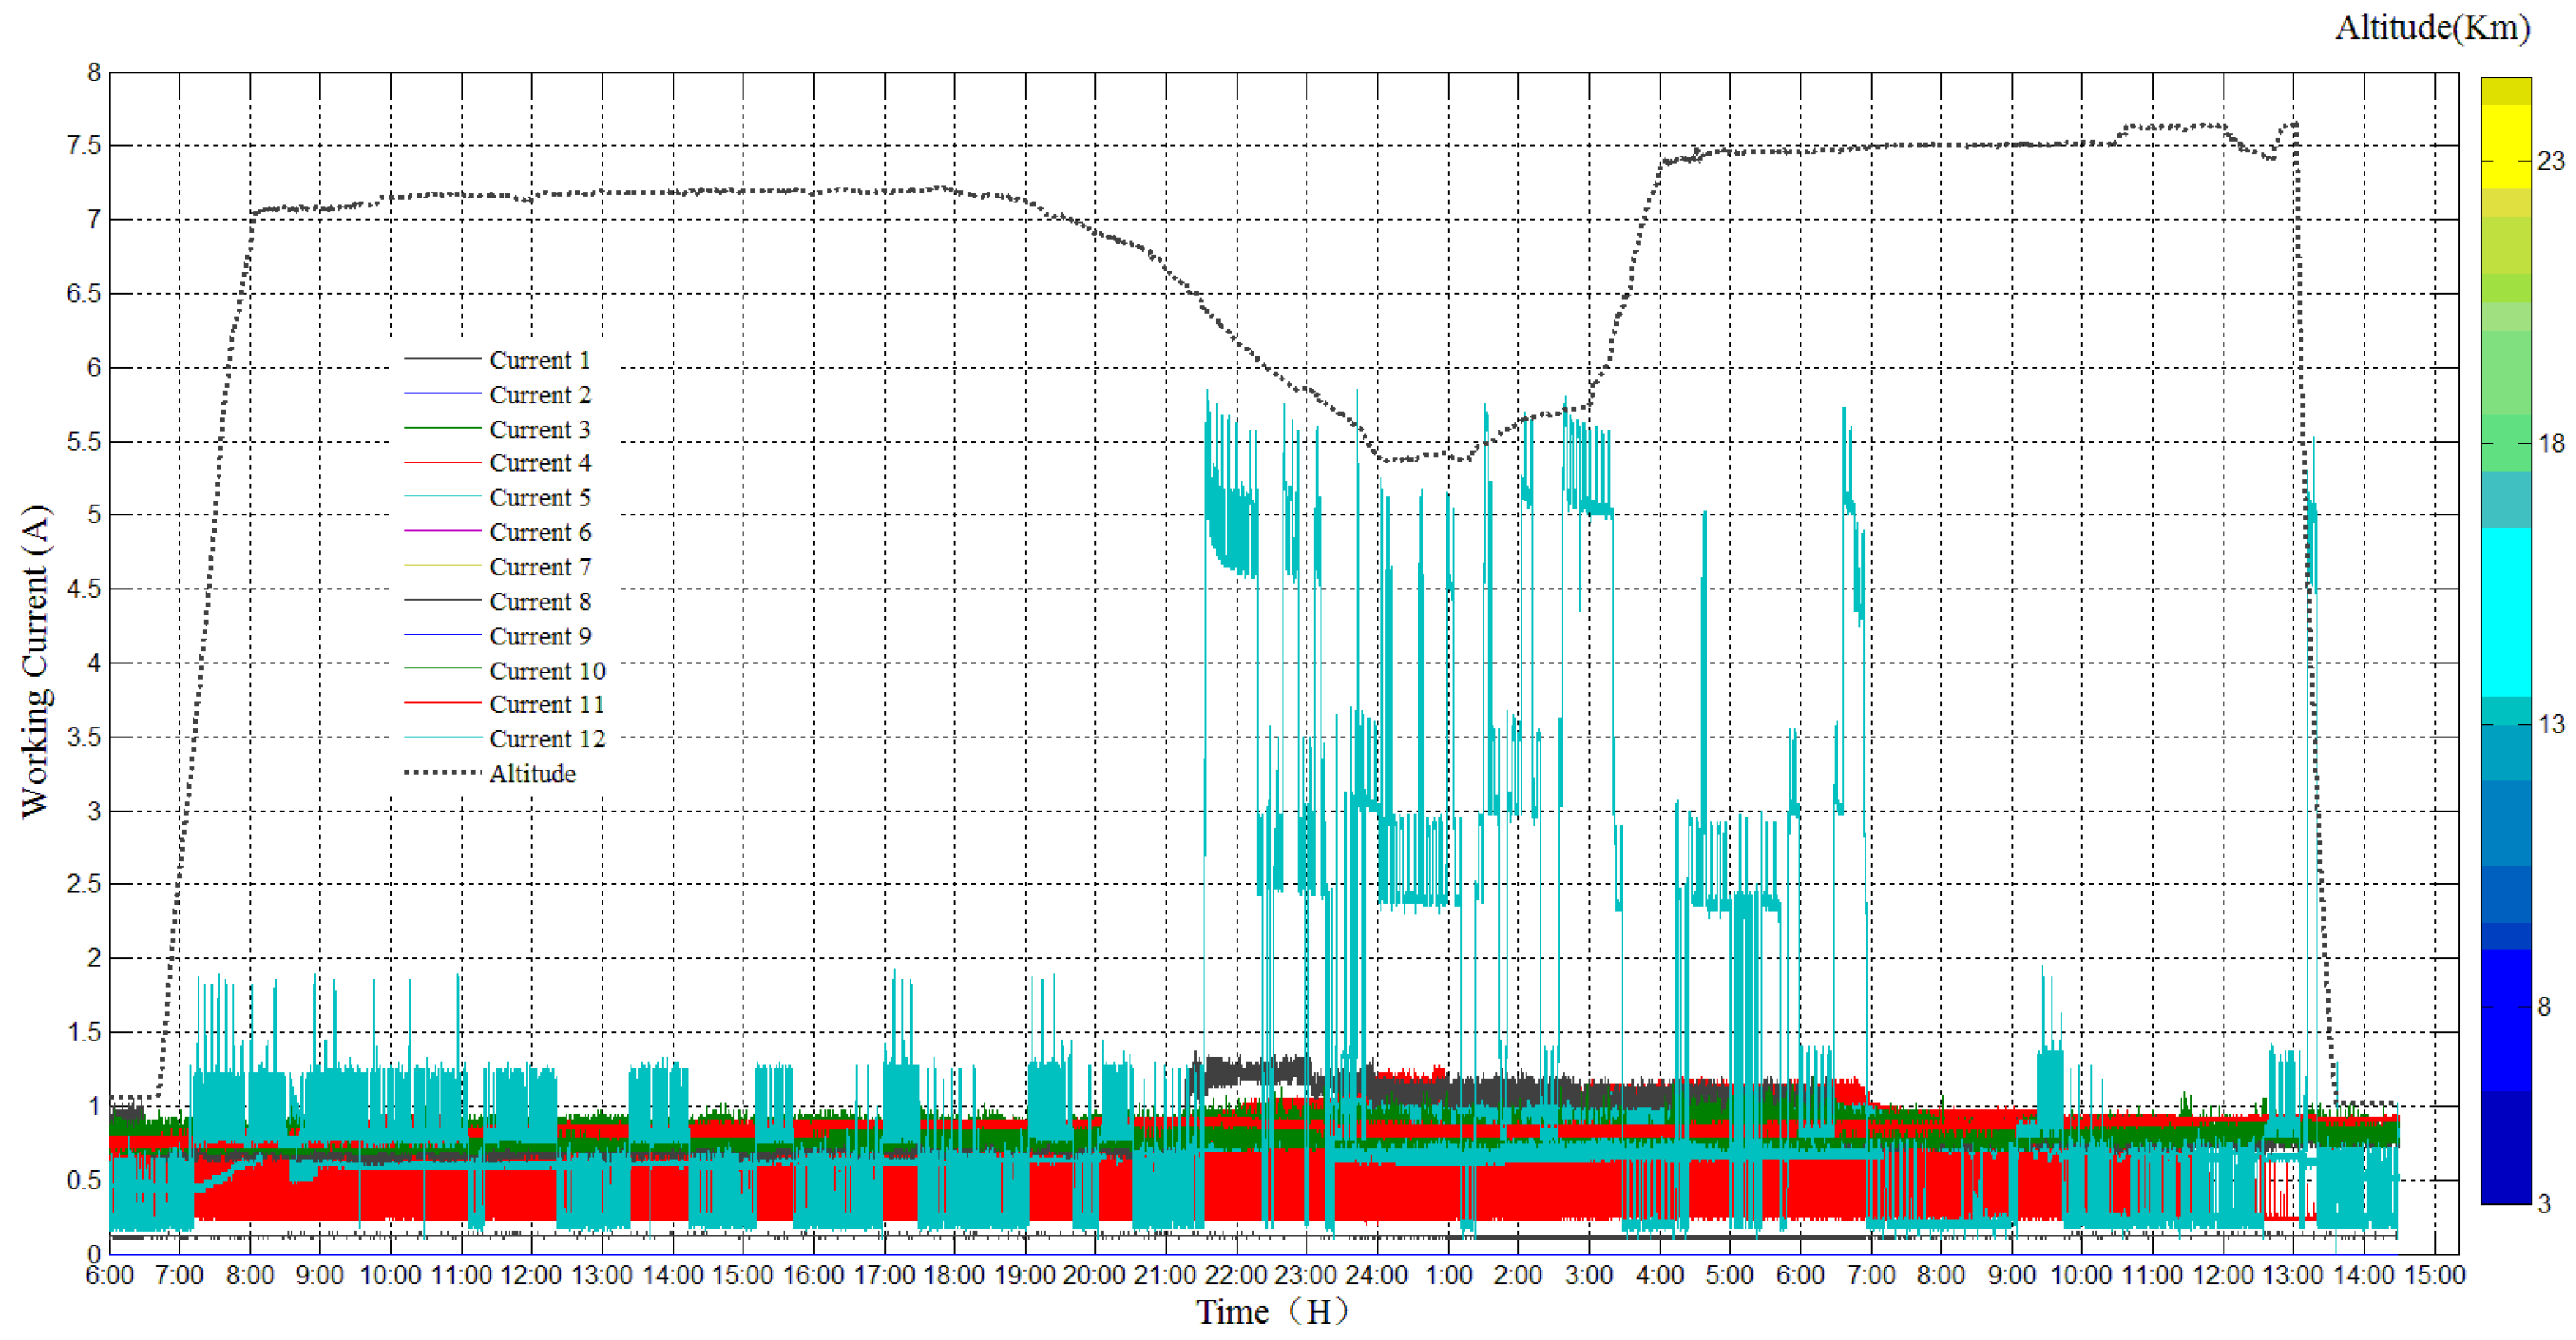Click the Time (H) axis label
This screenshot has height=1340, width=2576.
tap(1272, 1312)
